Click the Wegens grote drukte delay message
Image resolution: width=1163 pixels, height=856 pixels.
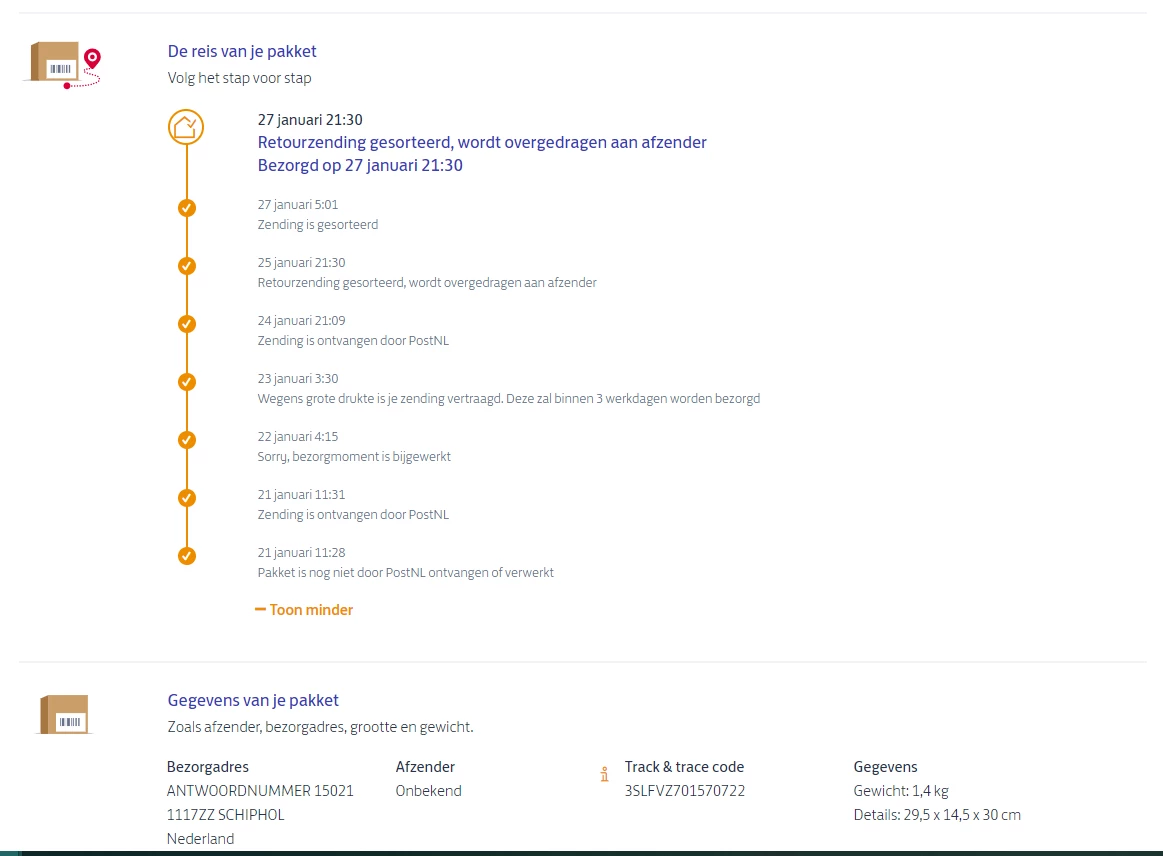click(509, 399)
